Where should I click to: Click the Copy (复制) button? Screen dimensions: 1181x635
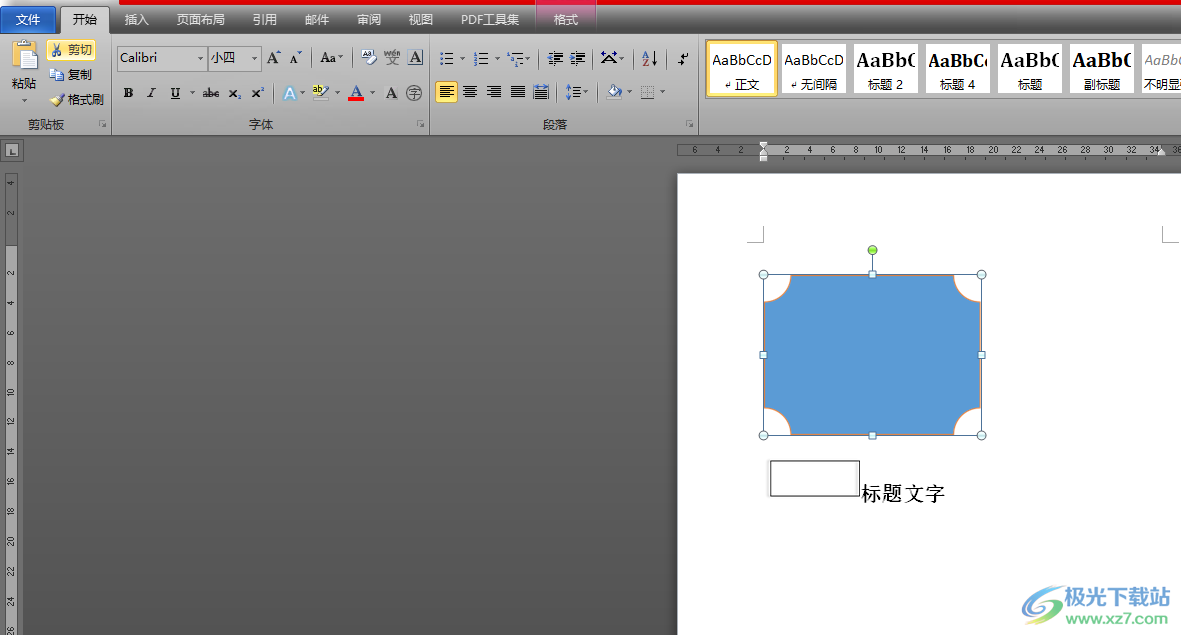71,75
